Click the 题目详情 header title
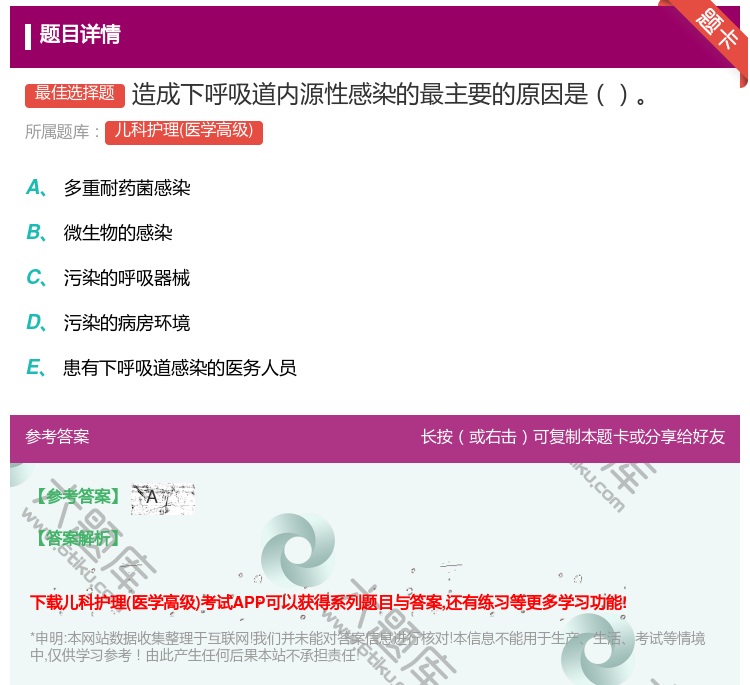750x685 pixels. (x=80, y=34)
